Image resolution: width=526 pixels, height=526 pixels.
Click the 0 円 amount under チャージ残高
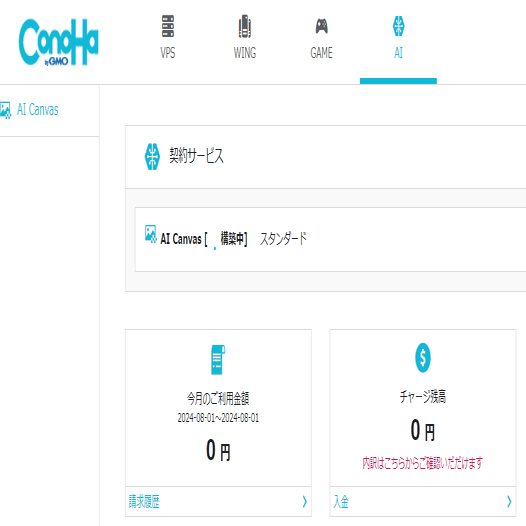coord(423,430)
